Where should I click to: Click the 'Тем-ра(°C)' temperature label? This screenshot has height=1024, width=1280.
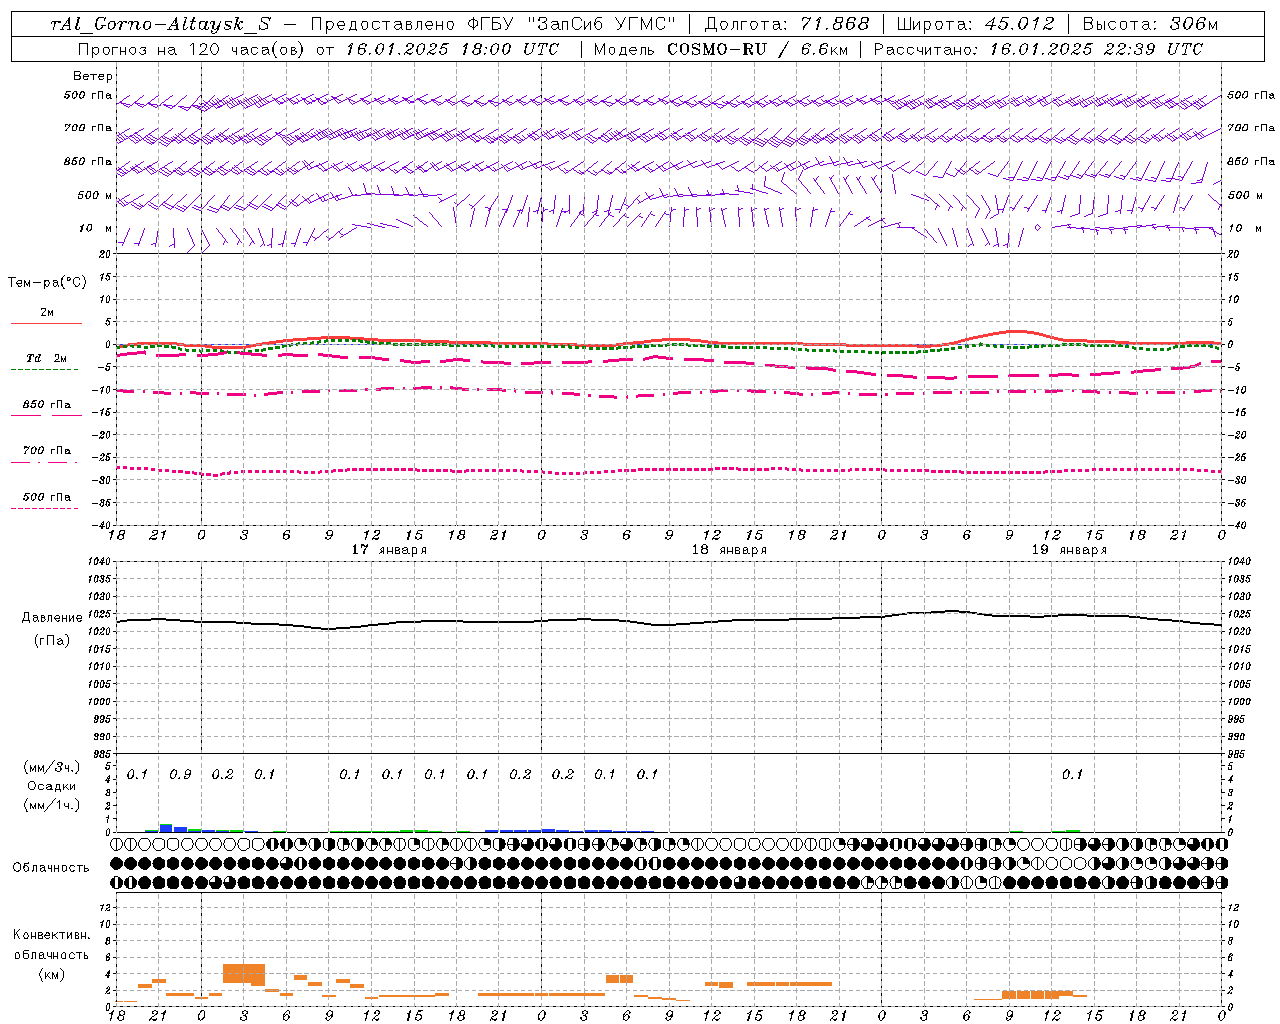pos(48,282)
